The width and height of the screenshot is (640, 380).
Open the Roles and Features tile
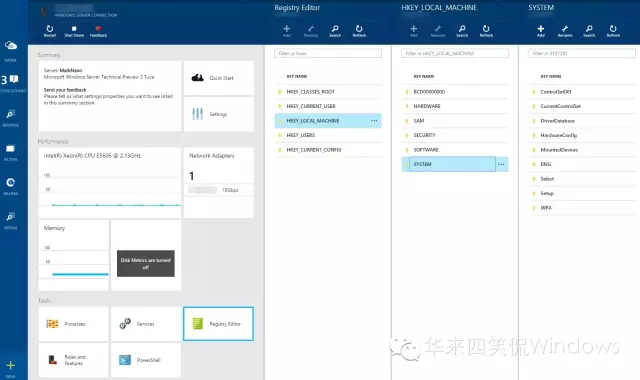(x=73, y=360)
